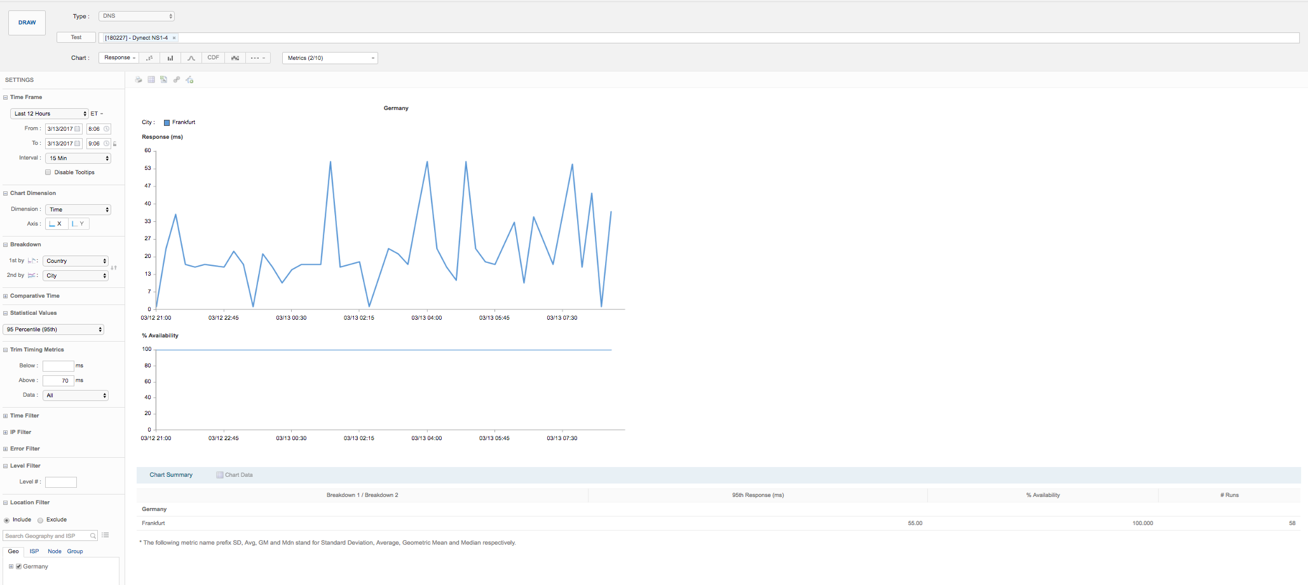The image size is (1308, 585).
Task: Open the more chart types dropdown
Action: tap(258, 58)
